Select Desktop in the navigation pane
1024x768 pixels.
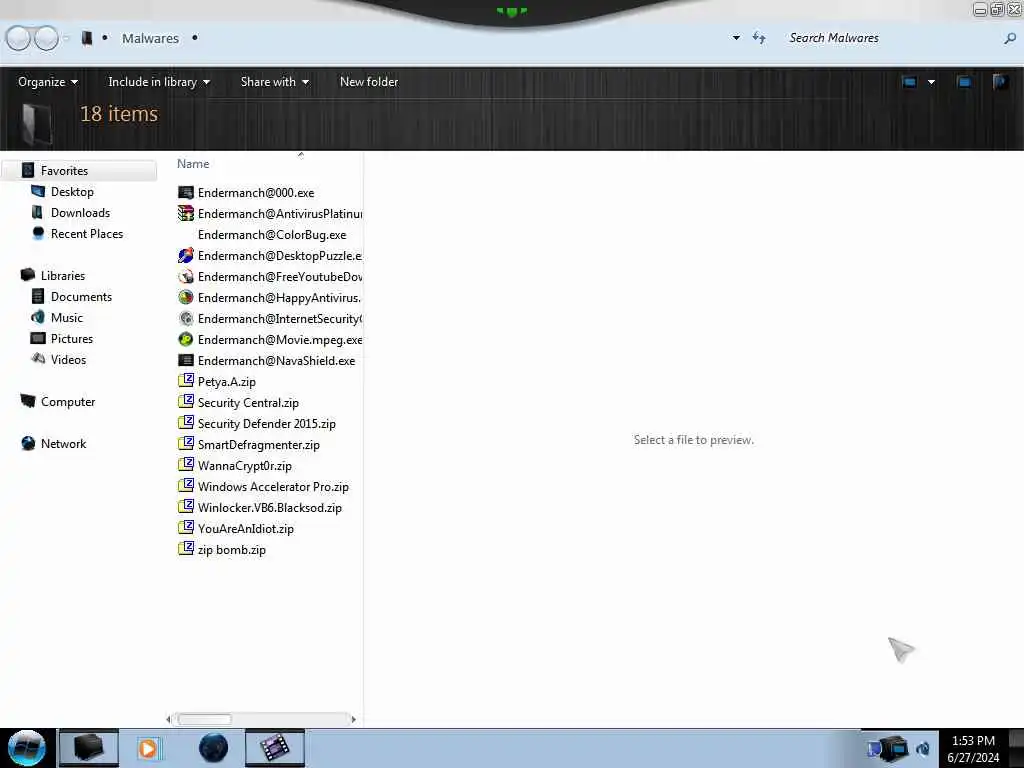(72, 191)
